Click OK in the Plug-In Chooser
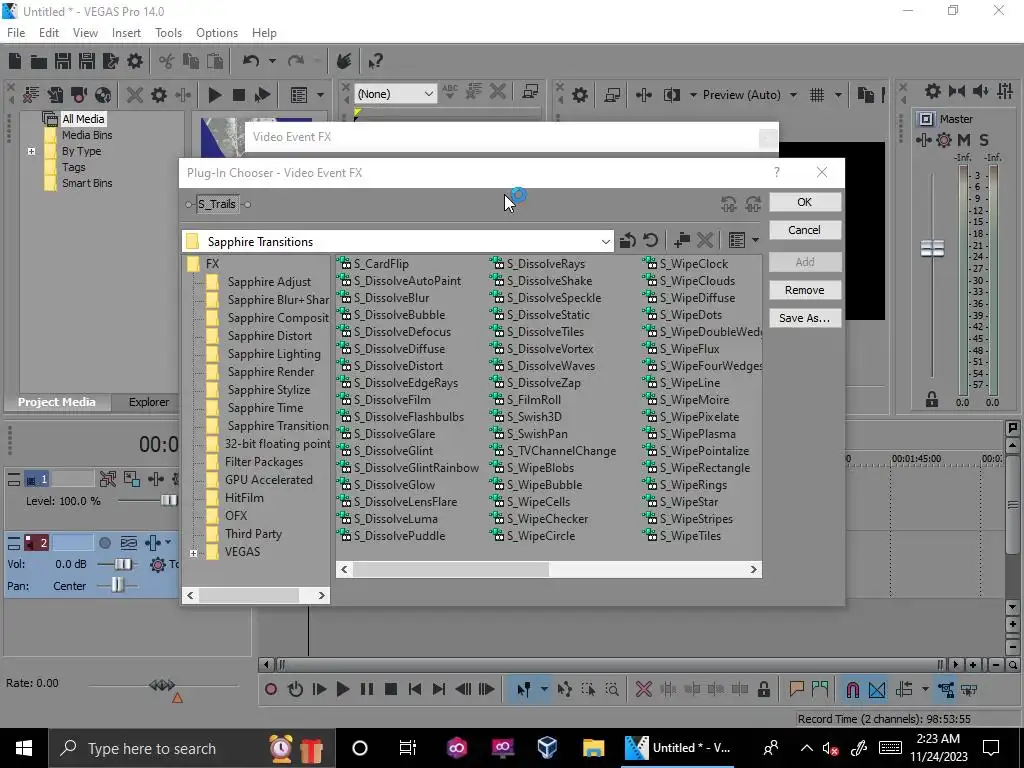This screenshot has height=768, width=1024. point(805,202)
